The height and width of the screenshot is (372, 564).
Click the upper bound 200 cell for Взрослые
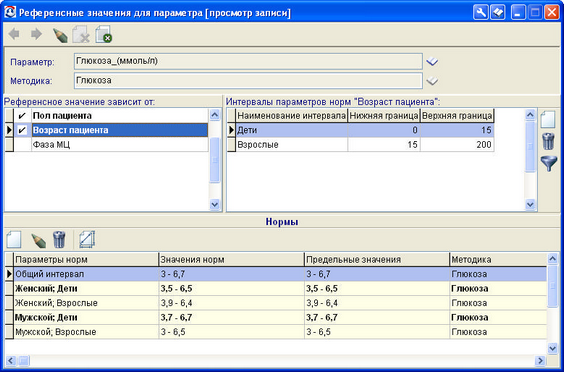(457, 145)
